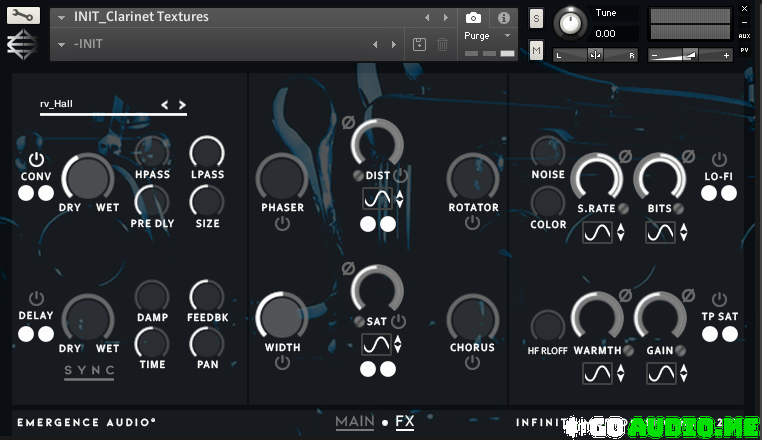Toggle the DIST power button
Screen dimensions: 762x440
tap(400, 176)
